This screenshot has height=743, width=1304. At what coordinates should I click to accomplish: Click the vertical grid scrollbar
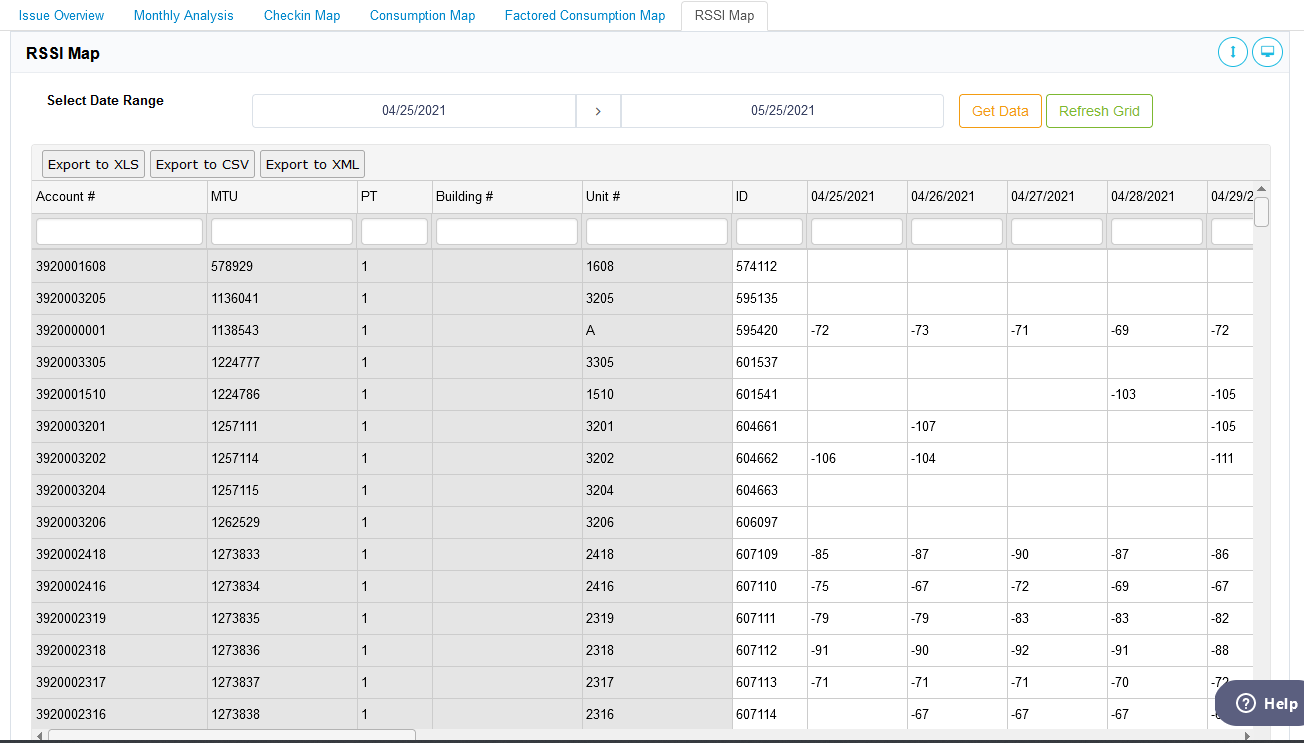coord(1260,212)
